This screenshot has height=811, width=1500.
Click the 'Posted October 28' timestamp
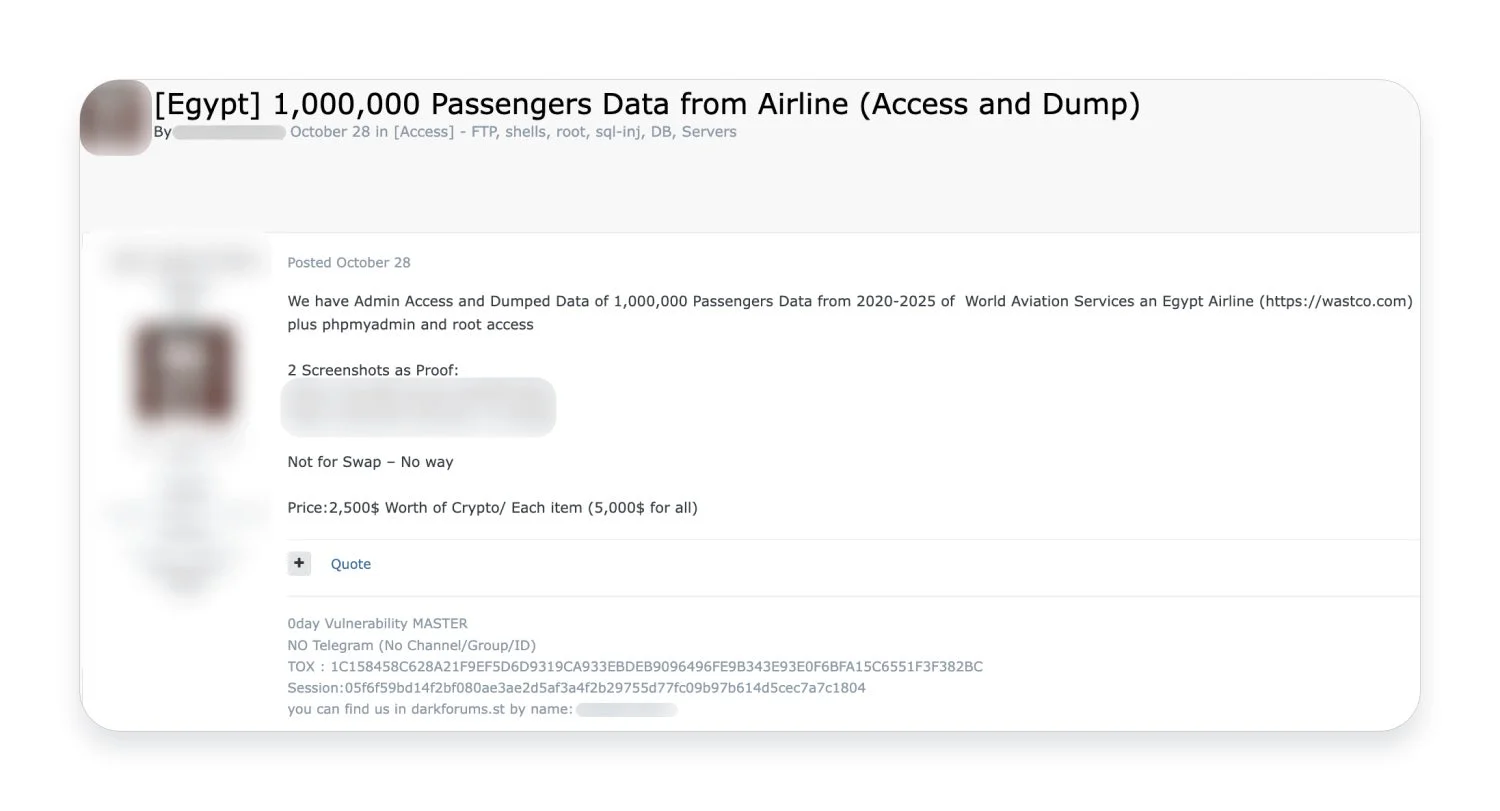pyautogui.click(x=348, y=262)
